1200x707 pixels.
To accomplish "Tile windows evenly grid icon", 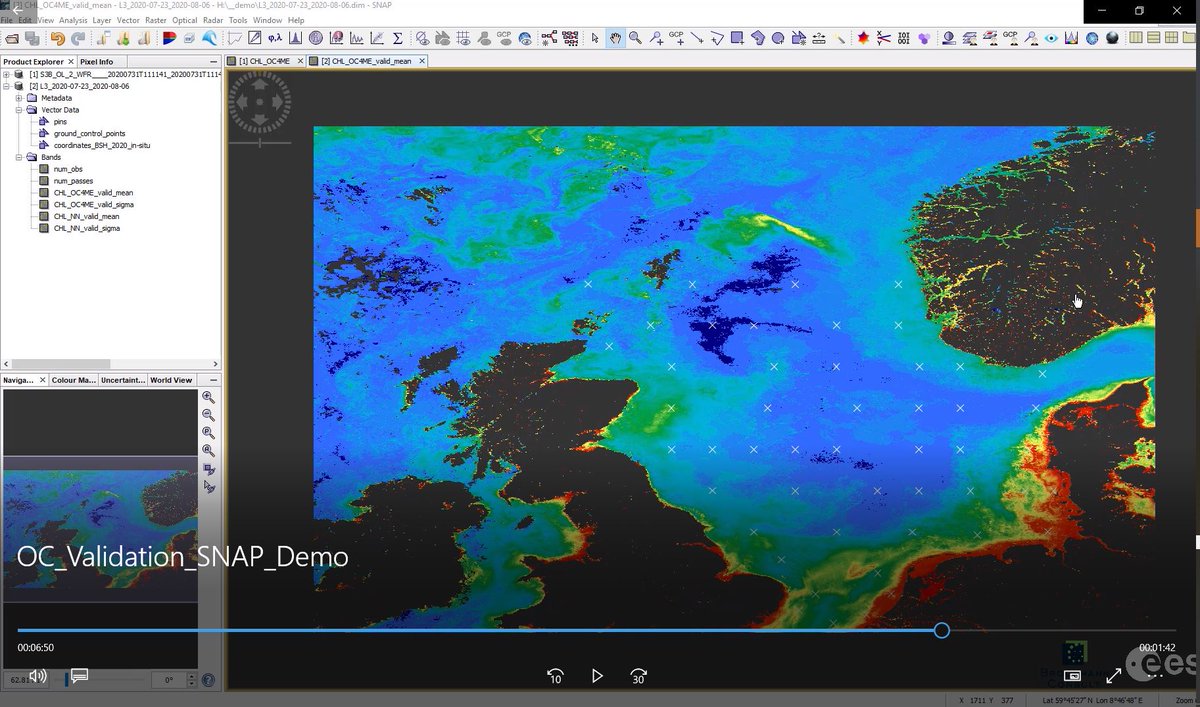I will (x=1171, y=38).
